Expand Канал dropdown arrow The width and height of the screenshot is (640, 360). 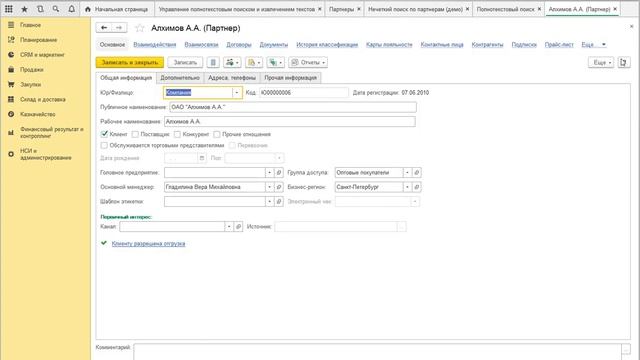[x=229, y=227]
